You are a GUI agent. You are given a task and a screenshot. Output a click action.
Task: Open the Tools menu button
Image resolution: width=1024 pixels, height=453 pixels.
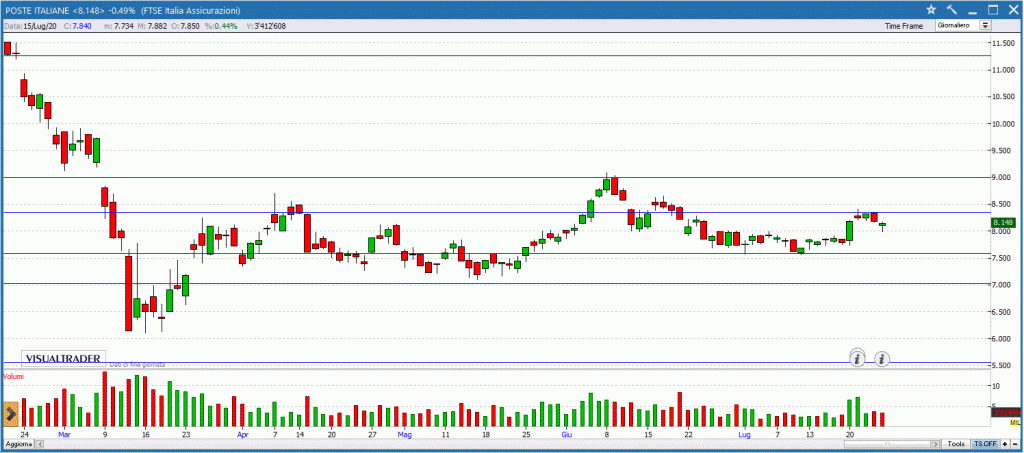pos(956,444)
